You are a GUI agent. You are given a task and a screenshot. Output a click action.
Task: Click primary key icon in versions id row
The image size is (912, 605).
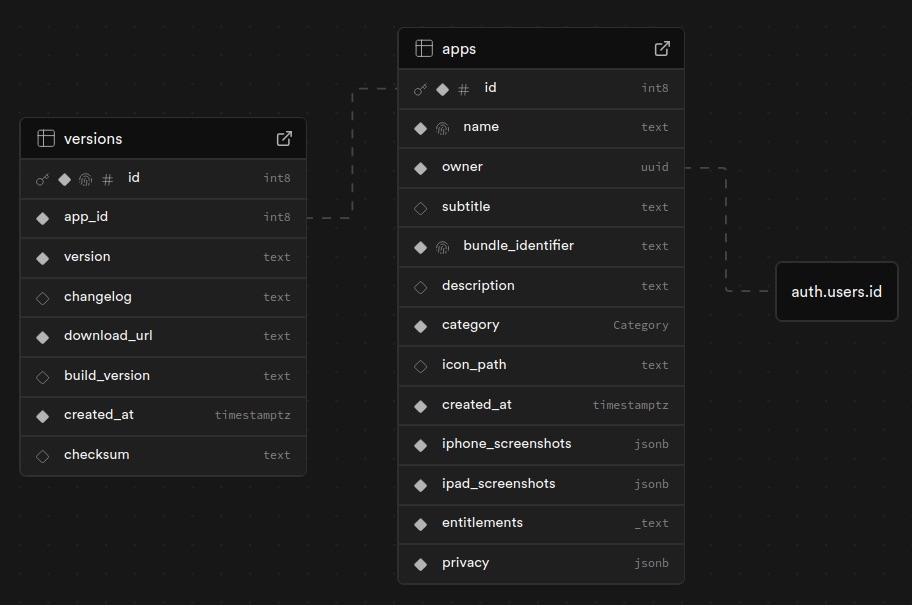(x=42, y=180)
